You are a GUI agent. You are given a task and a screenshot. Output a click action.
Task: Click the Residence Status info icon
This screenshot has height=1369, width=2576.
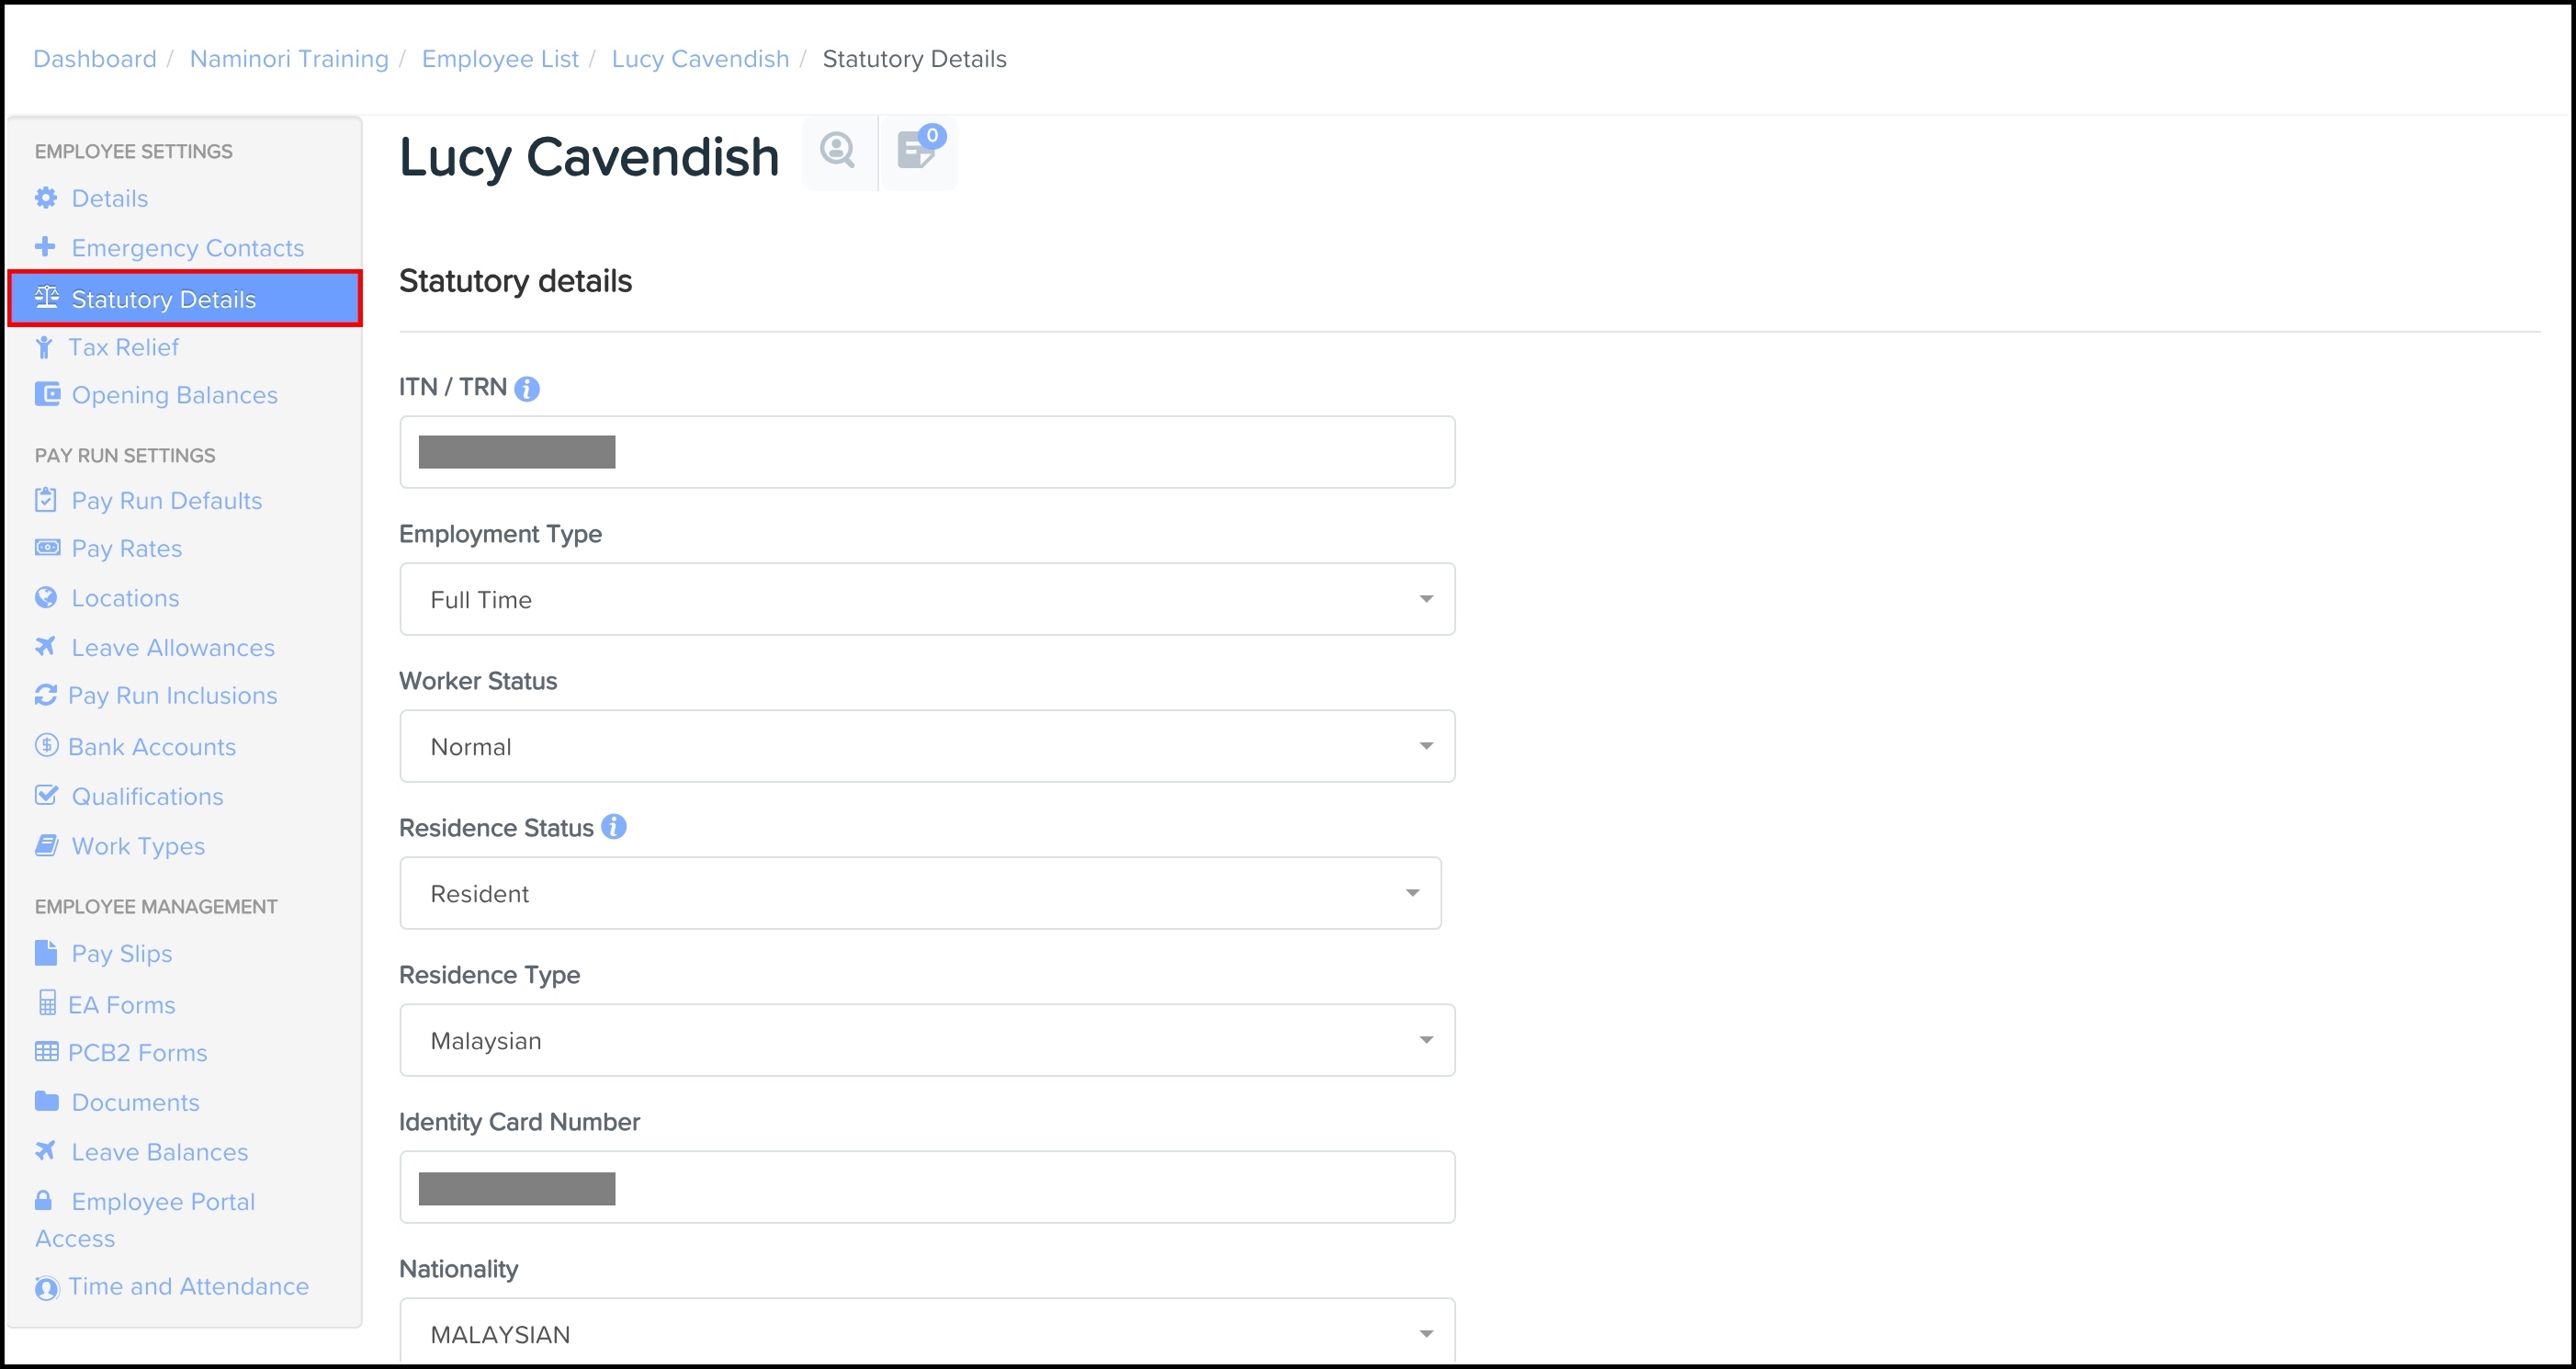[x=614, y=827]
